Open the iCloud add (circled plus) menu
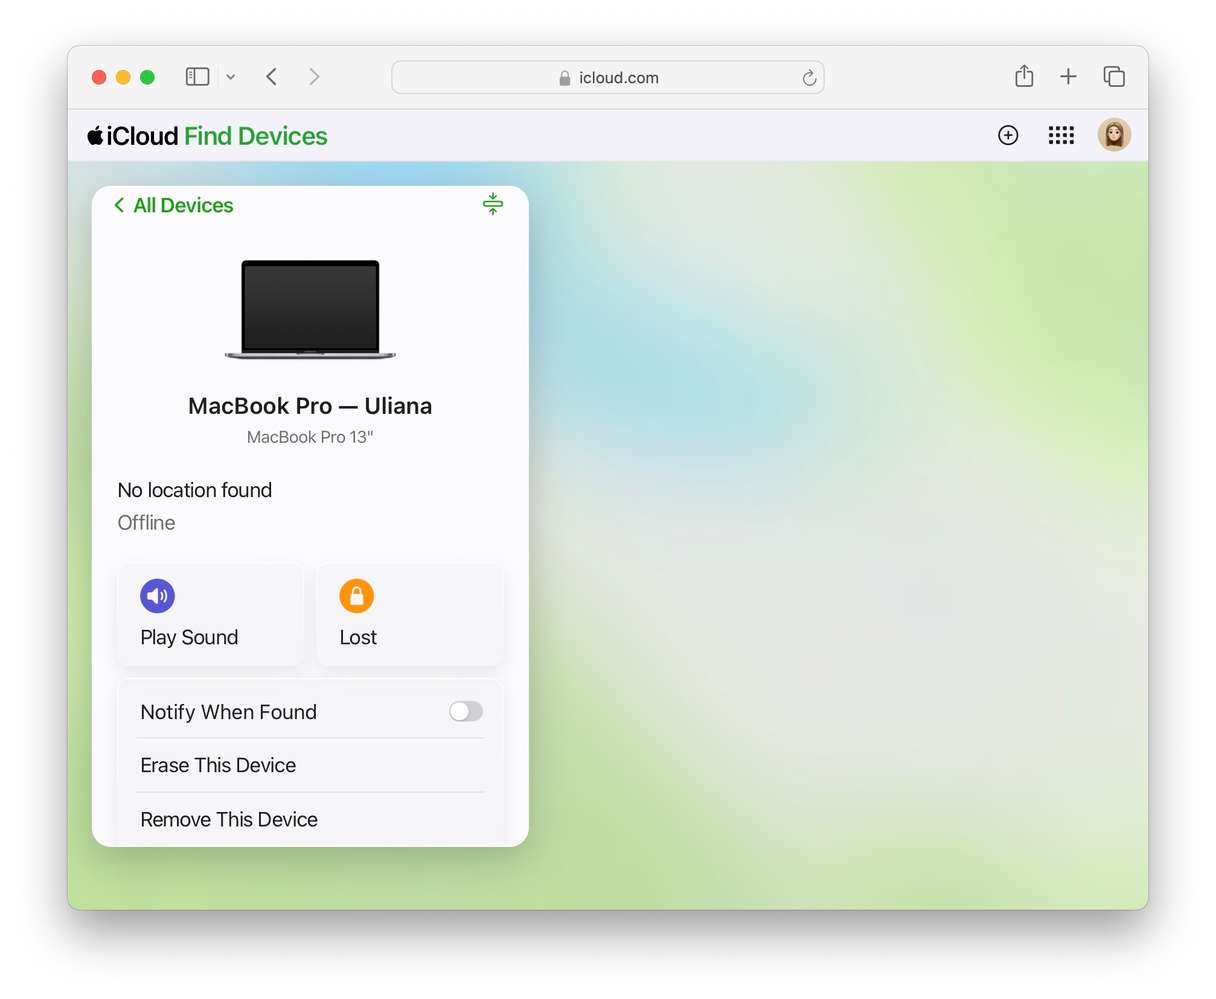This screenshot has width=1216, height=999. click(1008, 135)
